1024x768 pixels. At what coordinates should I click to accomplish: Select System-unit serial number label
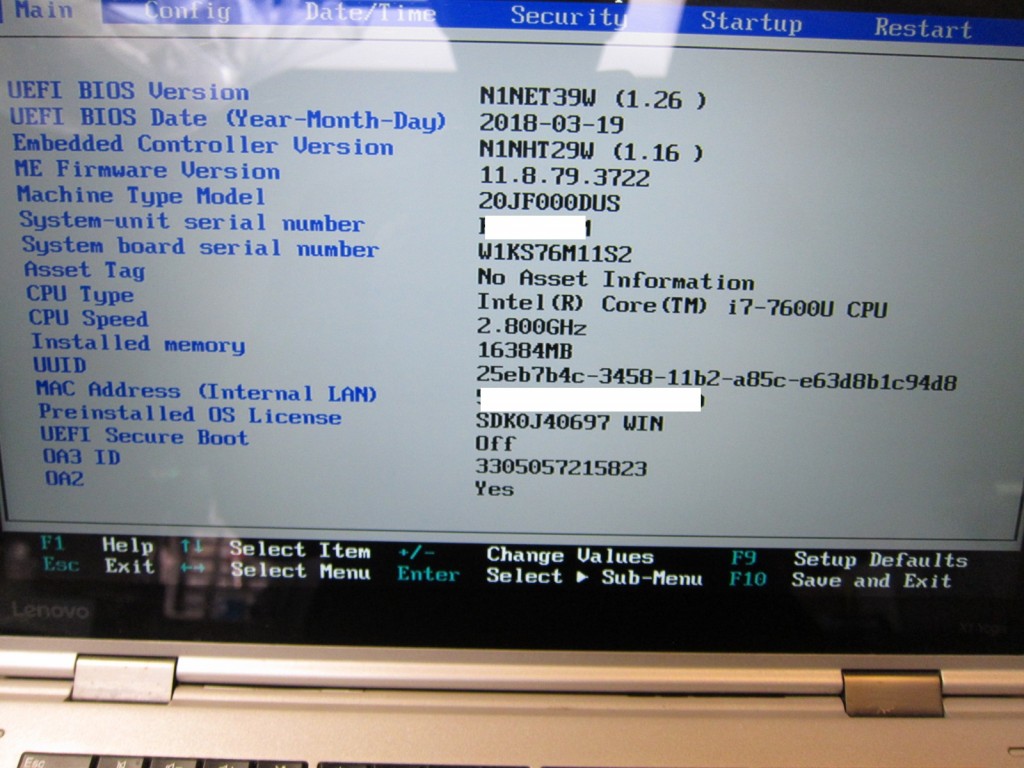192,221
